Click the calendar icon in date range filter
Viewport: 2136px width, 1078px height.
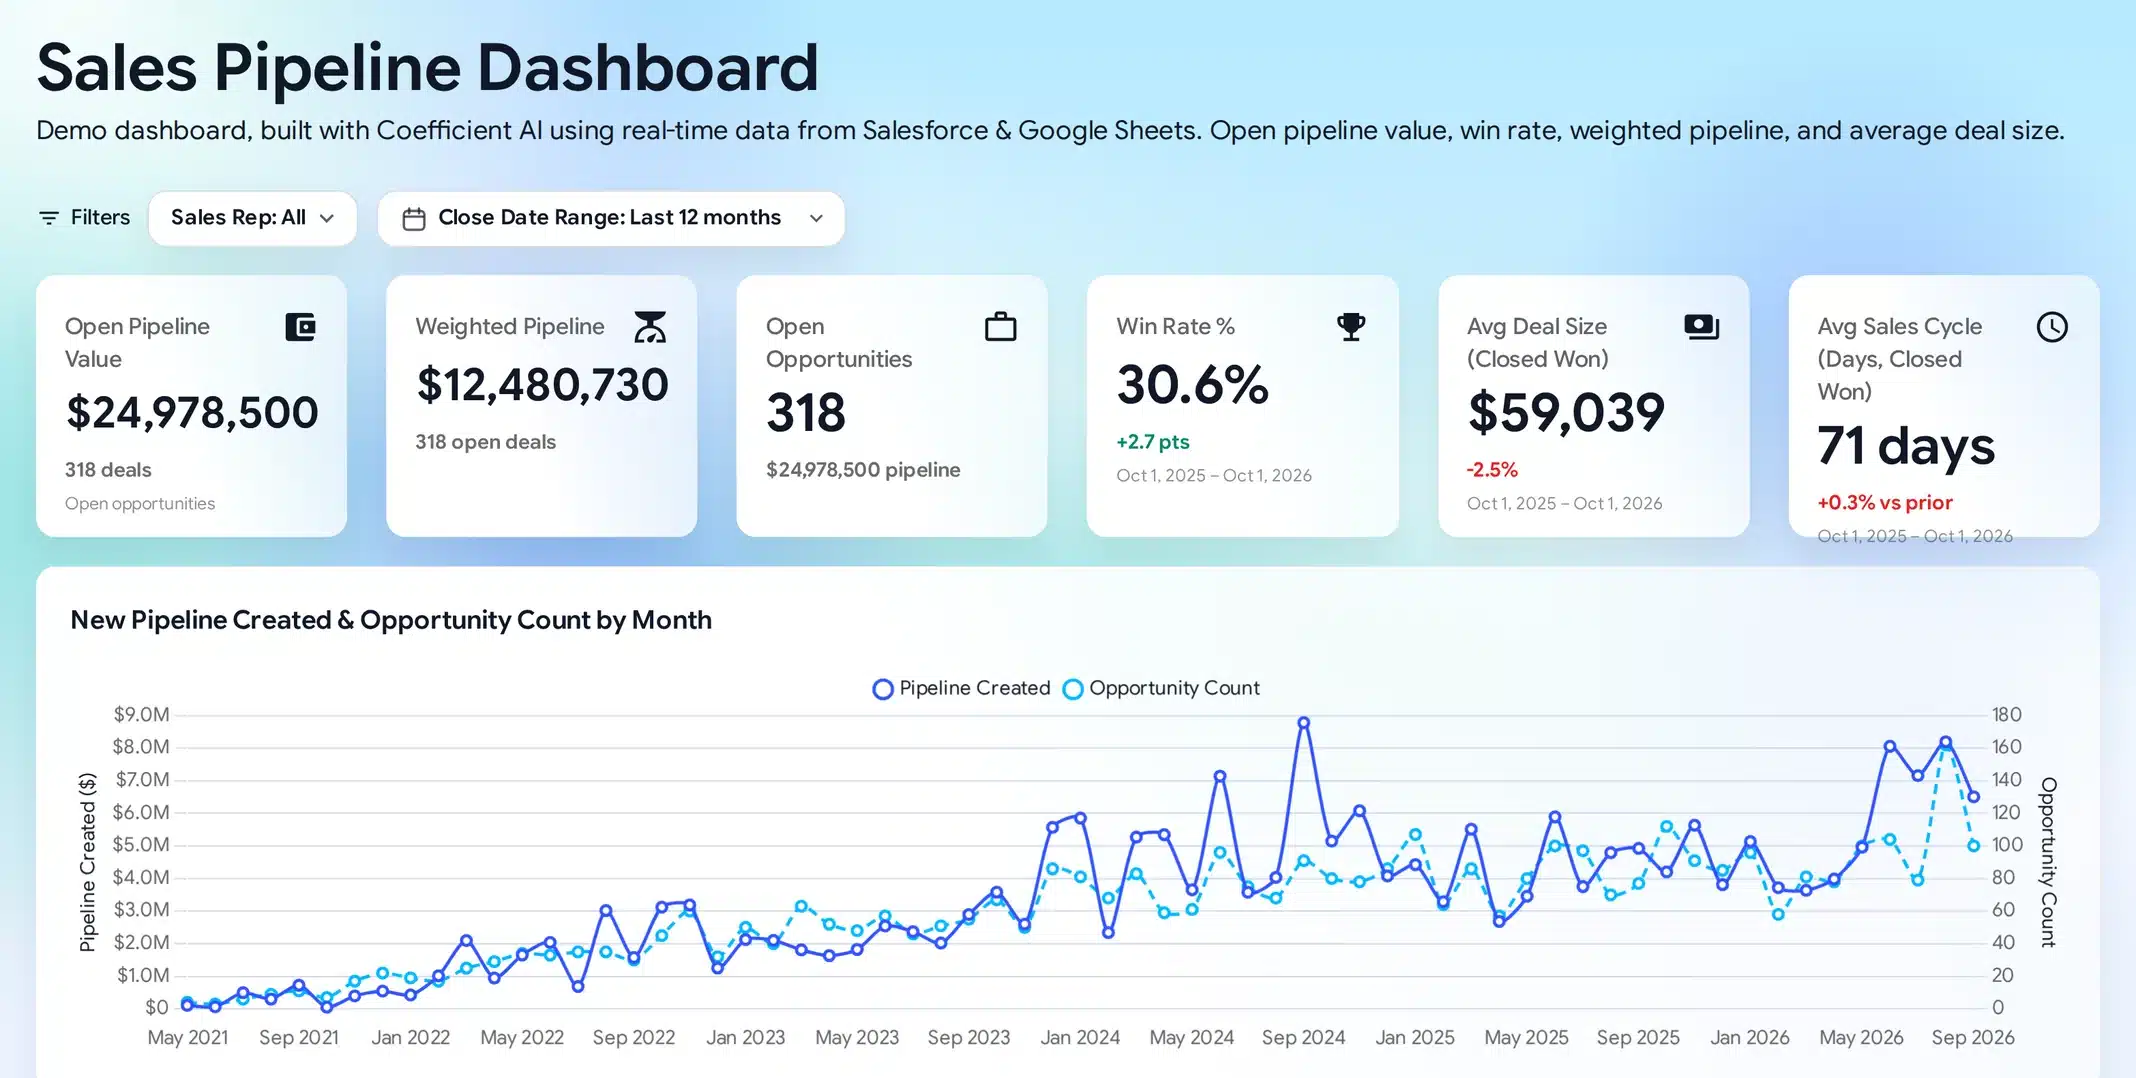click(x=414, y=218)
